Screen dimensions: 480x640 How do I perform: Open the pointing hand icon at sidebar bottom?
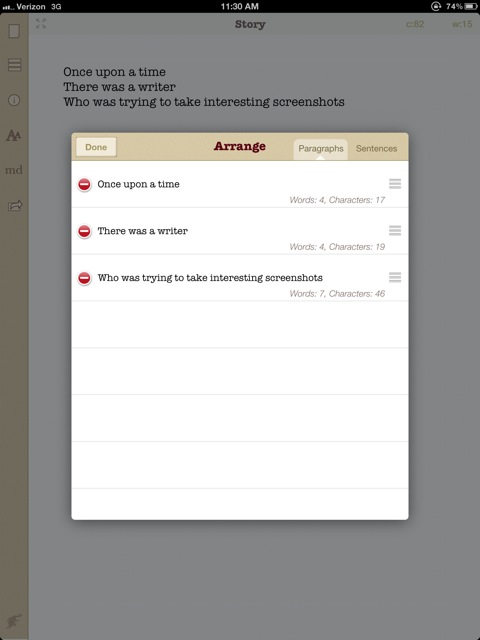tap(14, 621)
